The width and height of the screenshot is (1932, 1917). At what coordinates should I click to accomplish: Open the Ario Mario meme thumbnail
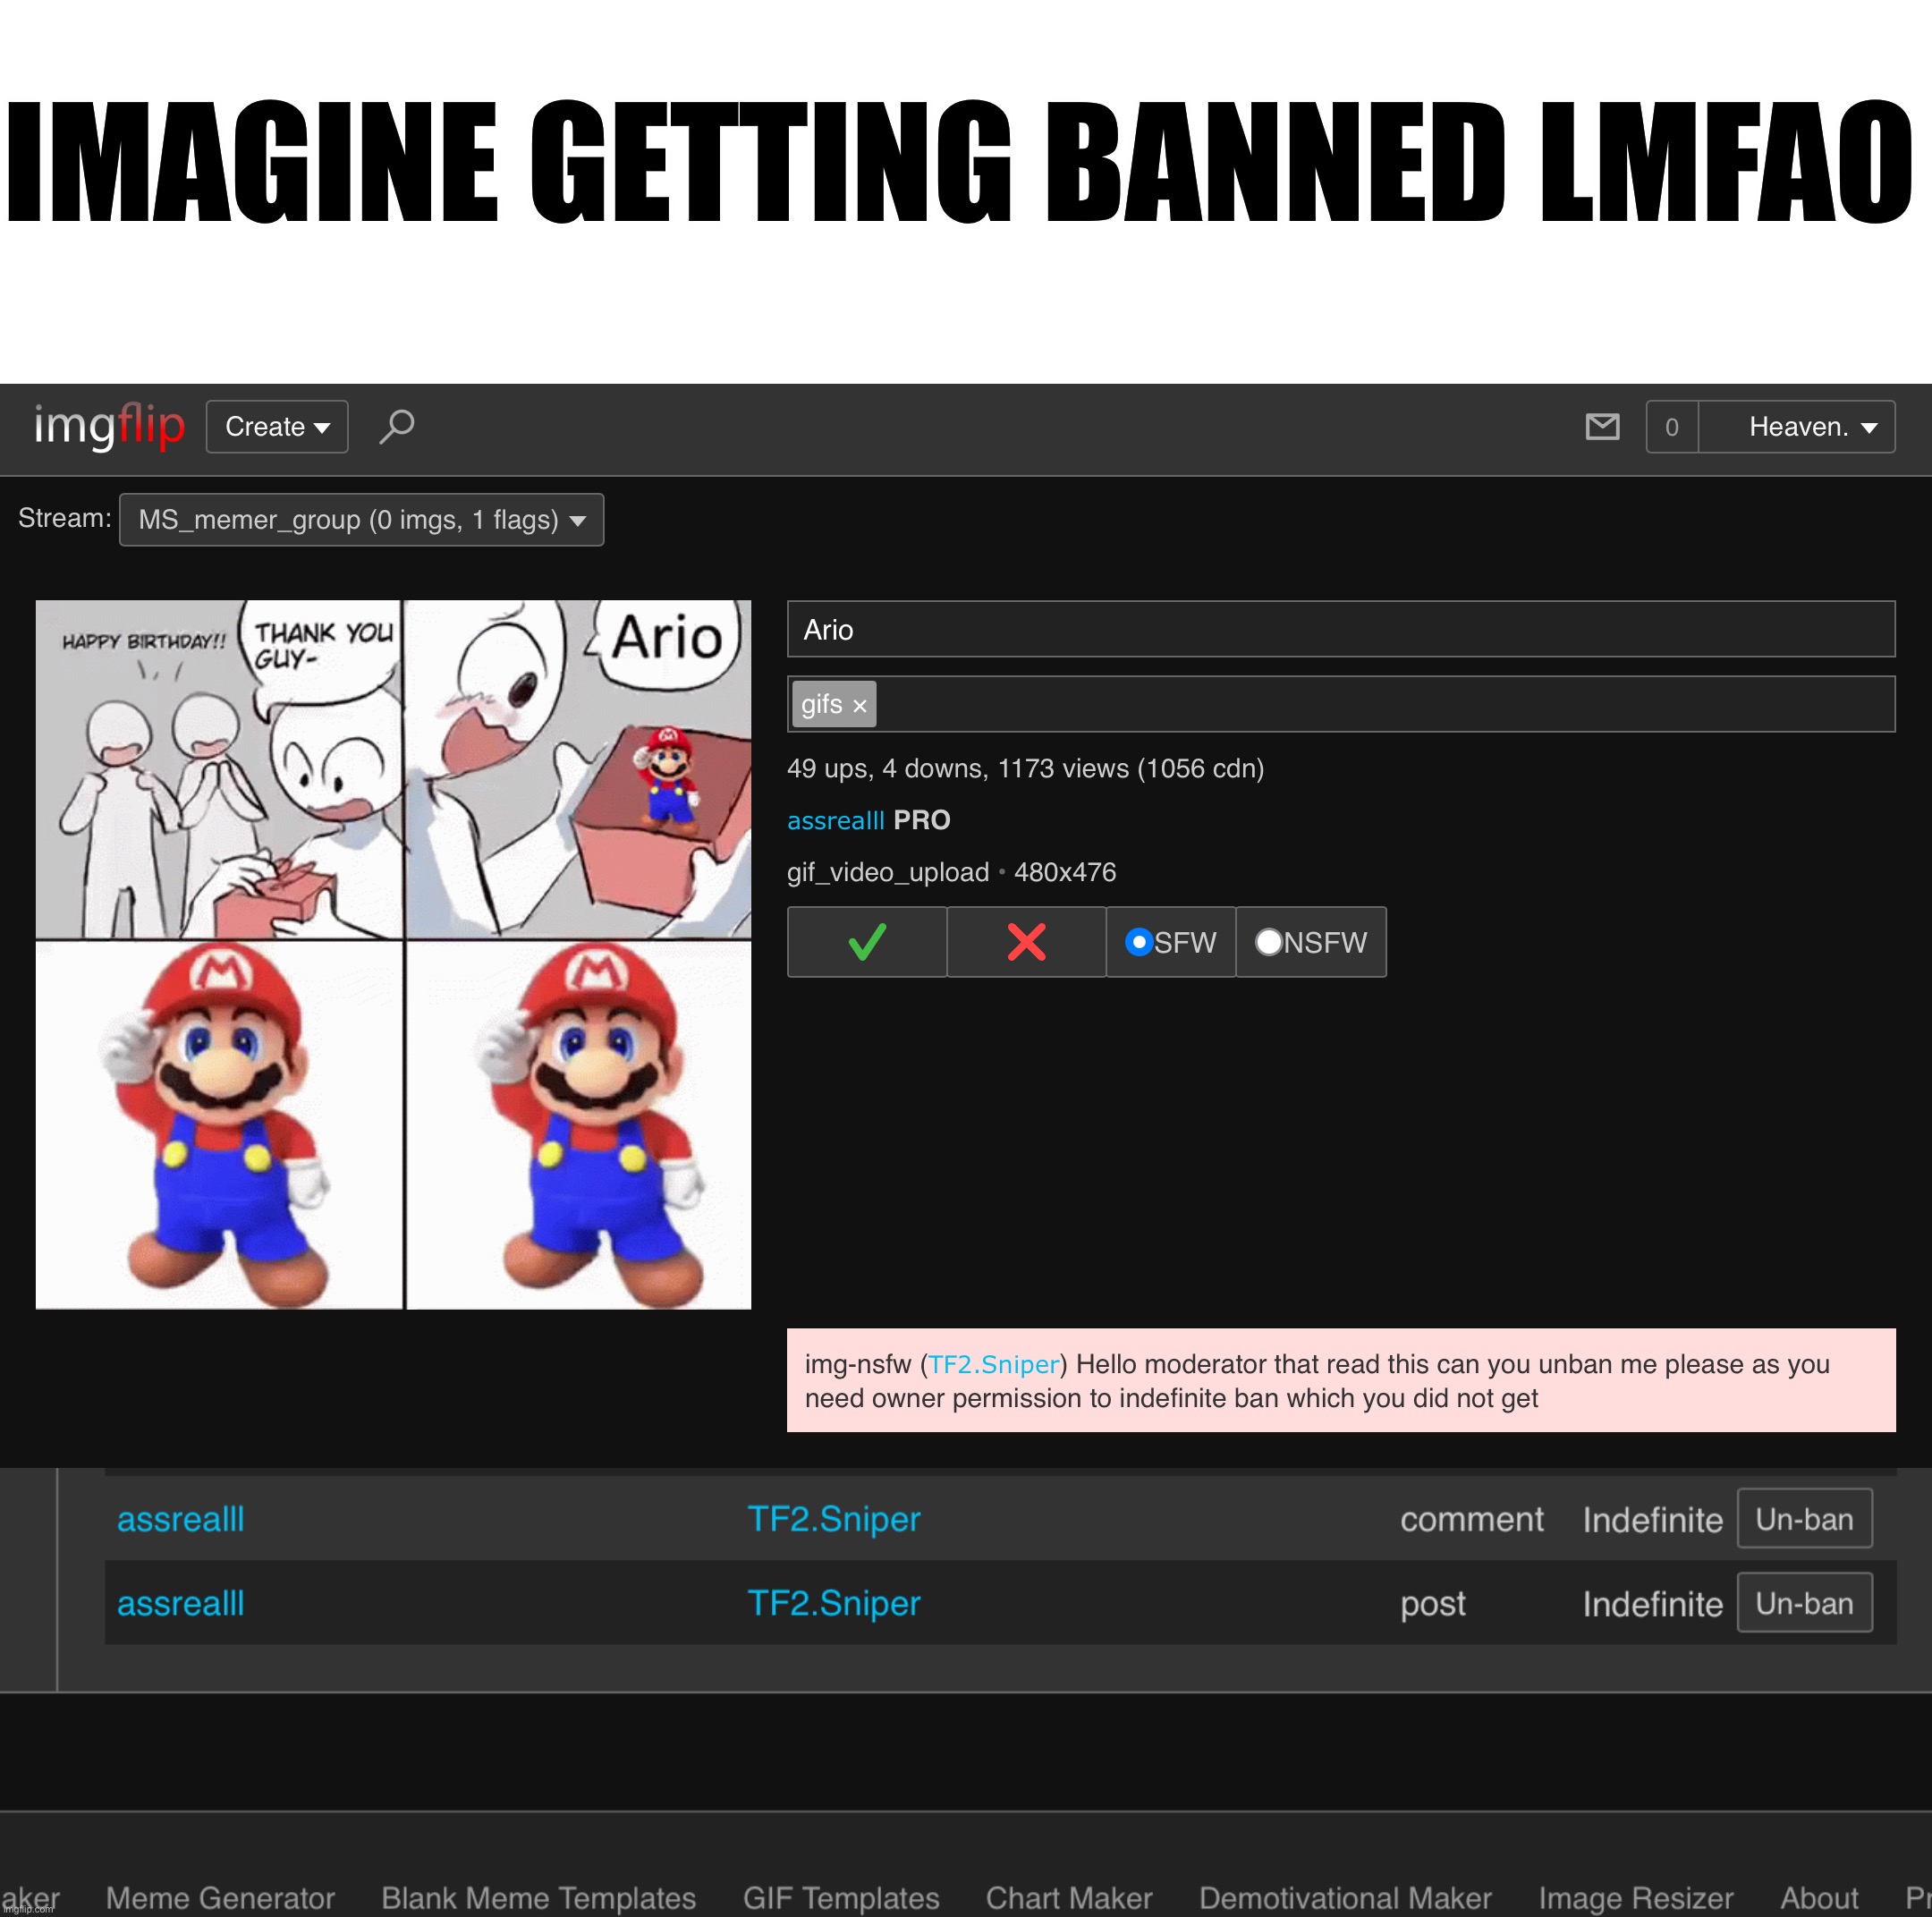(x=393, y=954)
